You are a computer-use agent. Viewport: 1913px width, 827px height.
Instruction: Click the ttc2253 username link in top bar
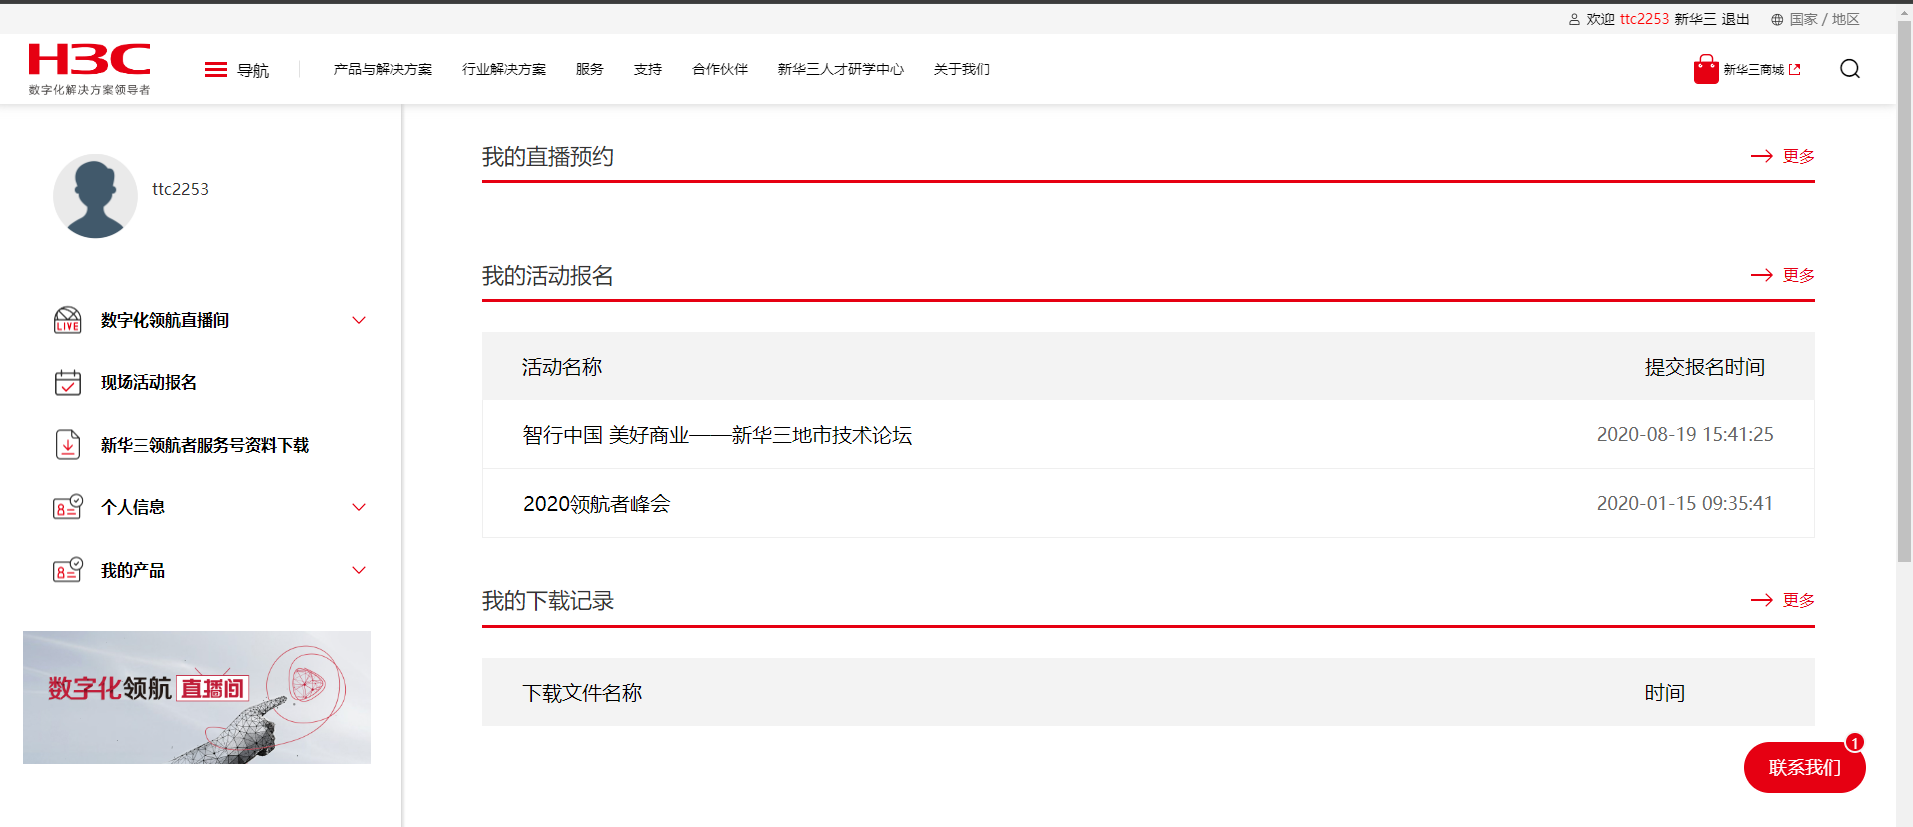point(1644,19)
